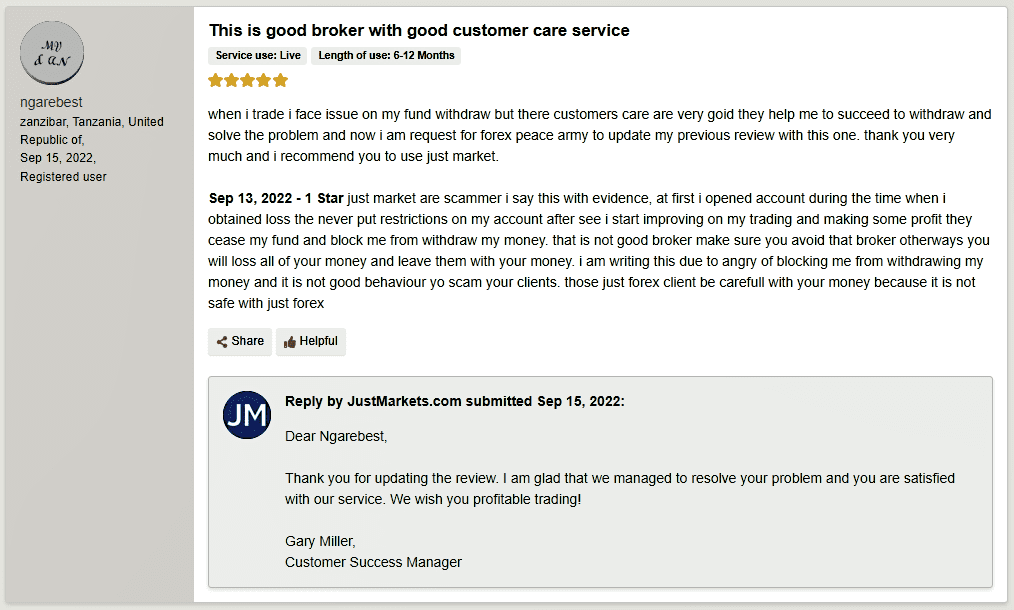This screenshot has width=1014, height=610.
Task: Click the Gary Miller signature name
Action: [x=320, y=541]
